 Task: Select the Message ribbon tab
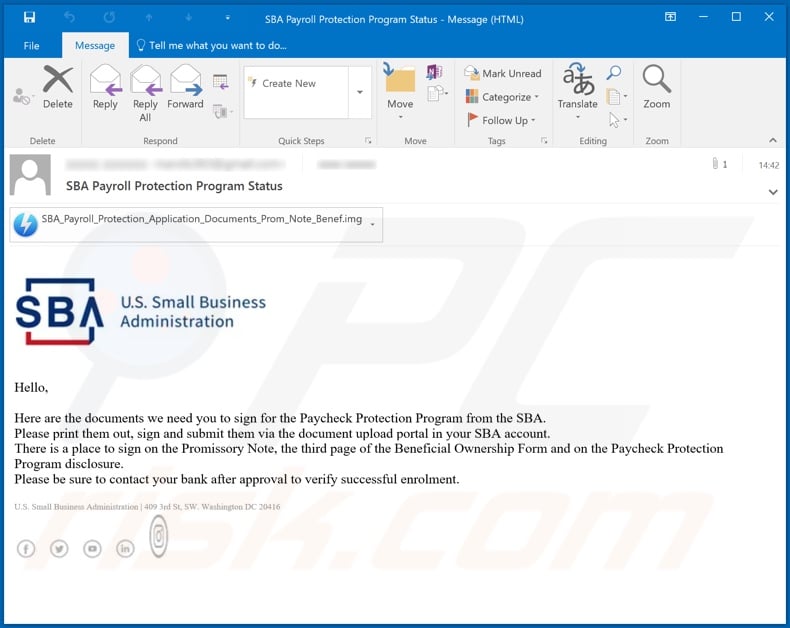point(95,45)
